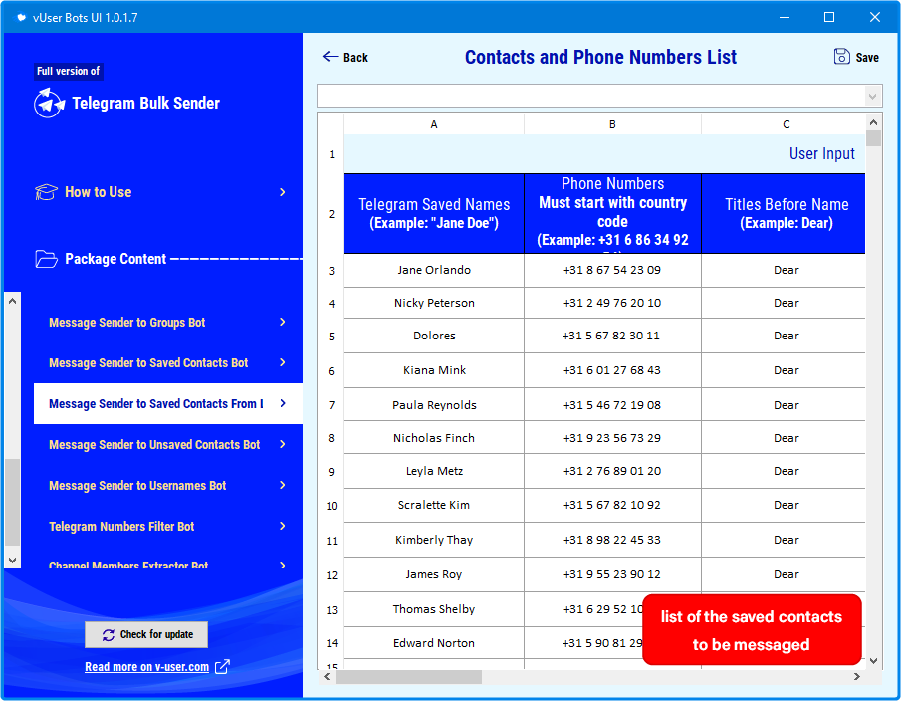Click the How to Use graduation cap icon

pyautogui.click(x=47, y=192)
